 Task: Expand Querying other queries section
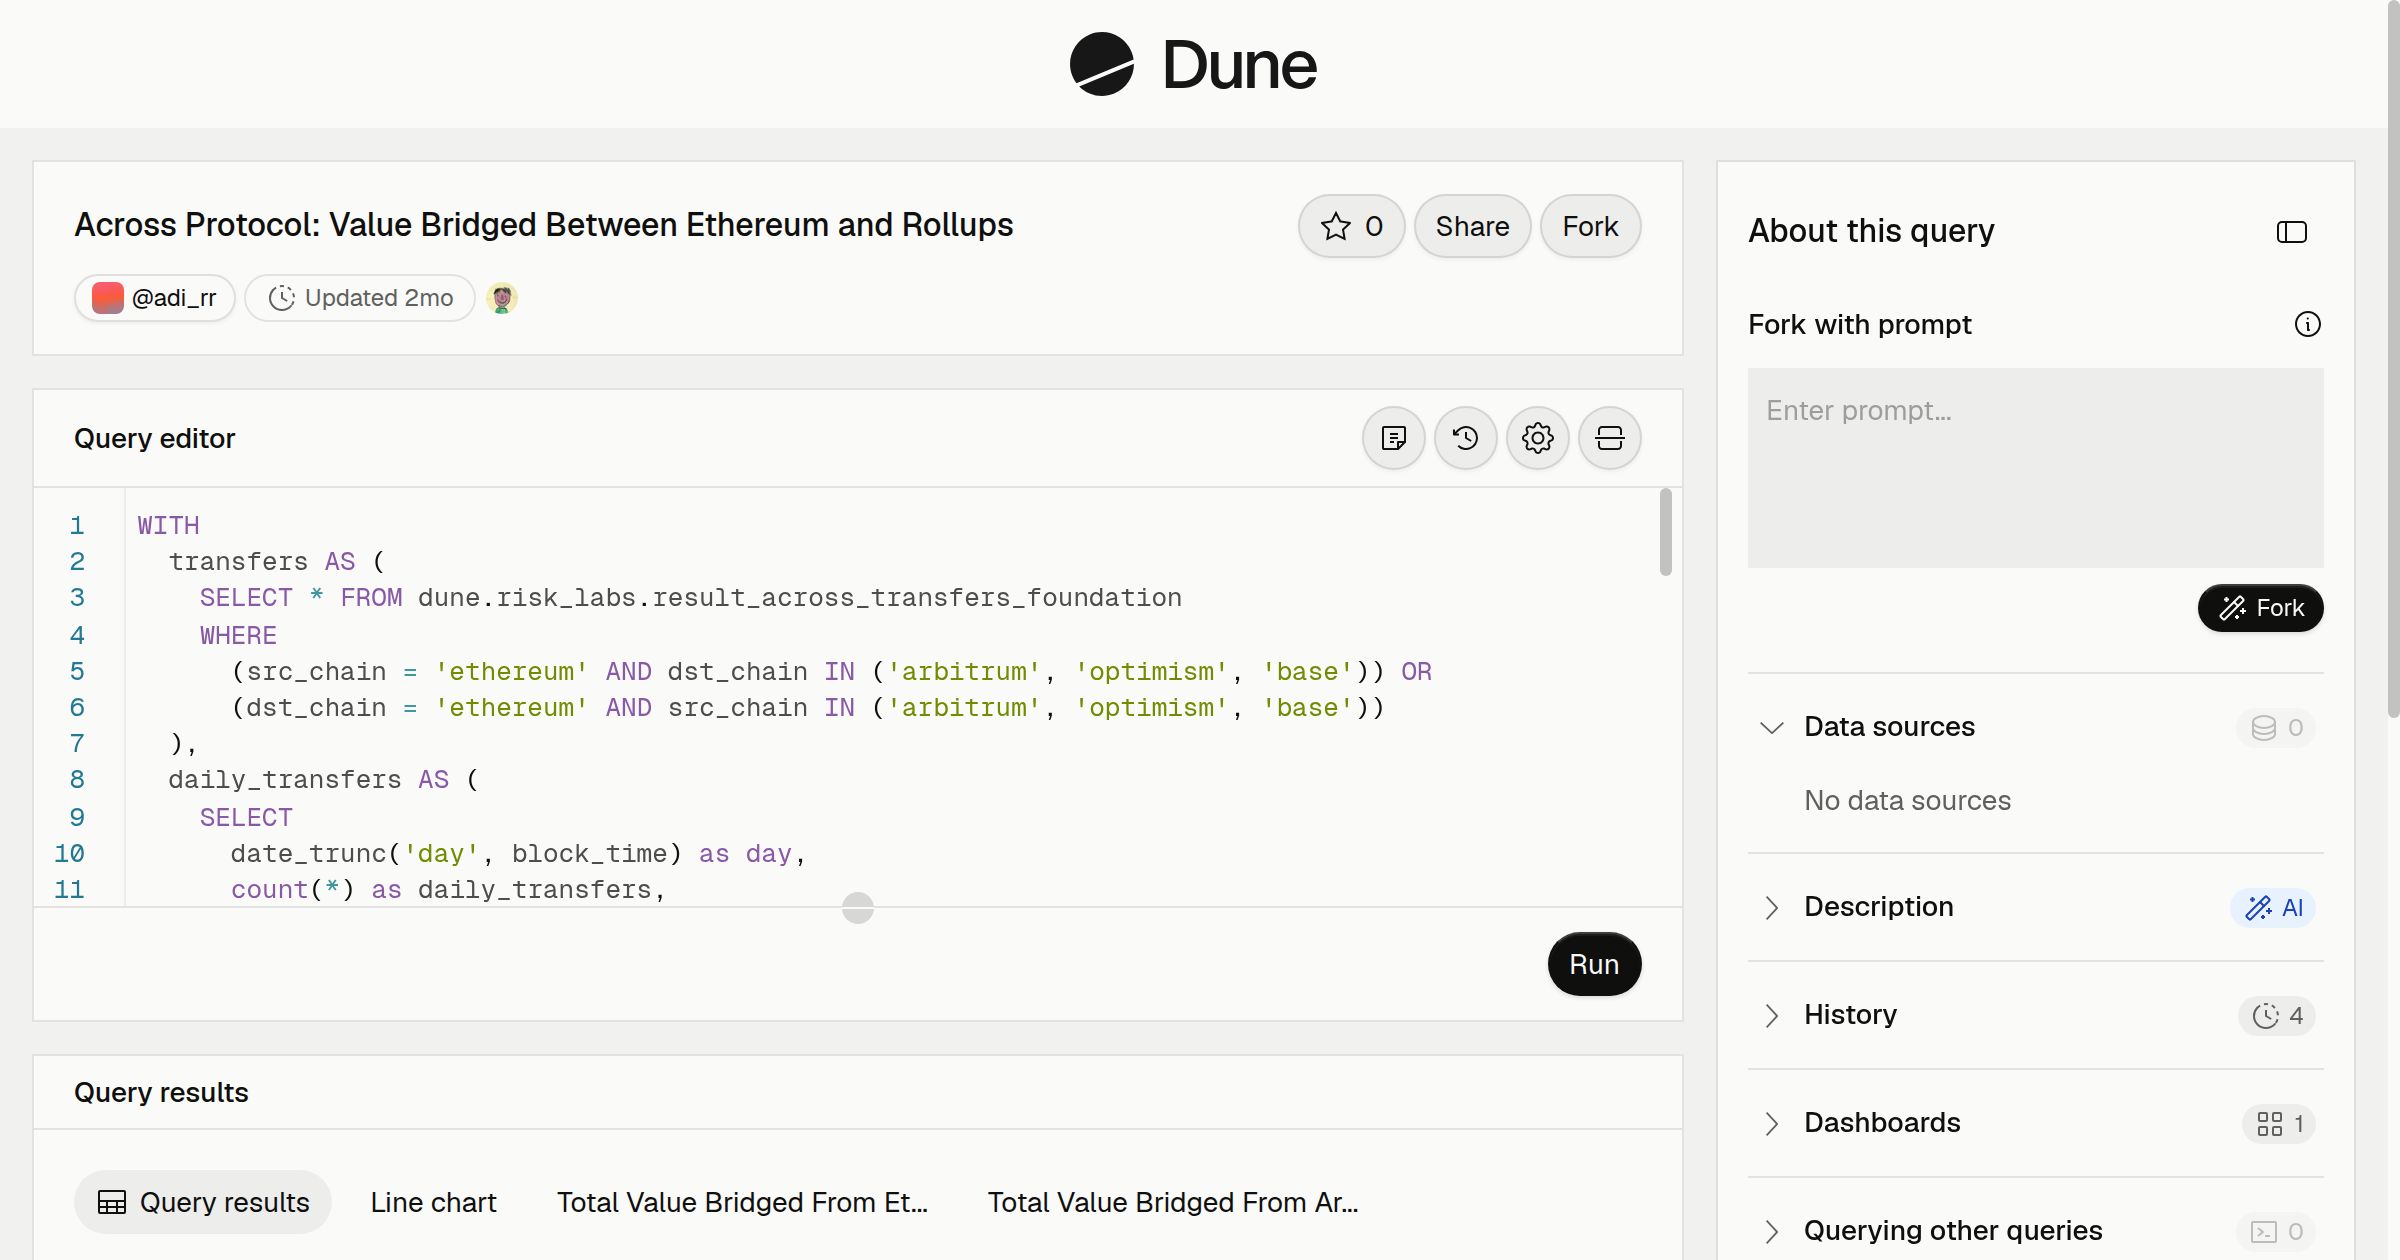pyautogui.click(x=1772, y=1231)
